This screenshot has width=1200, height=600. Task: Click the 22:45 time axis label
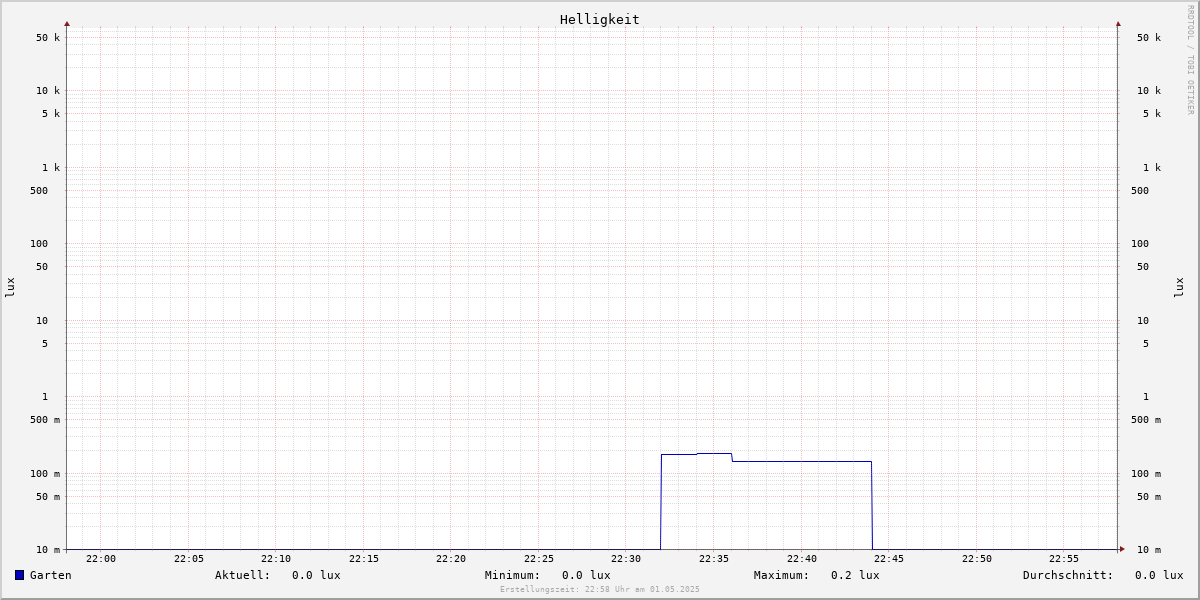(x=889, y=559)
